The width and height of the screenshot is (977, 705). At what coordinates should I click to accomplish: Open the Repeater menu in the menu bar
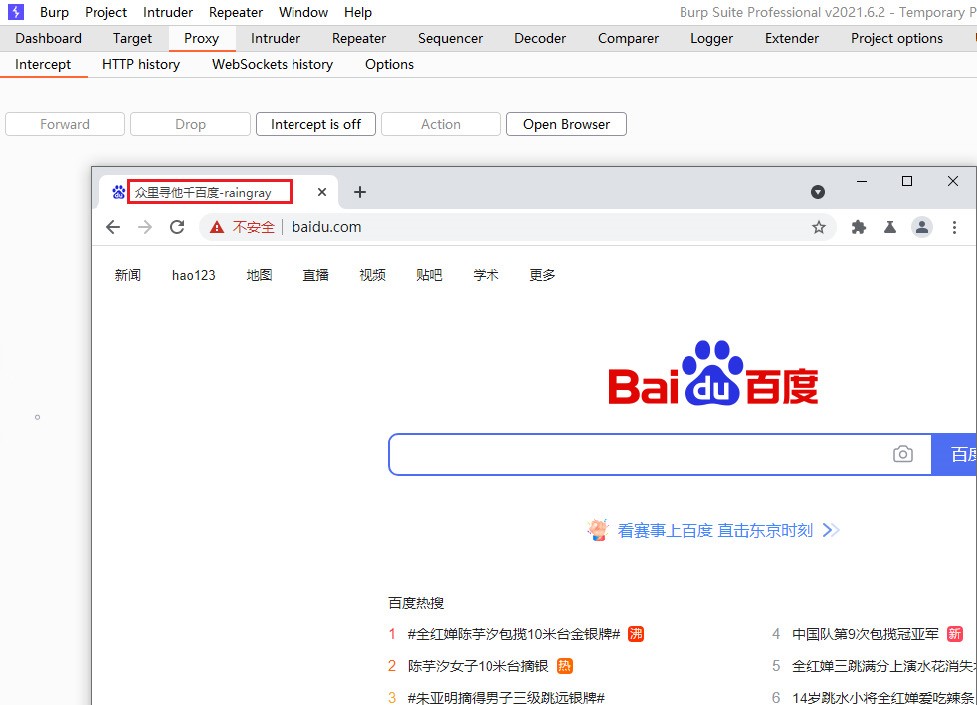[x=236, y=12]
